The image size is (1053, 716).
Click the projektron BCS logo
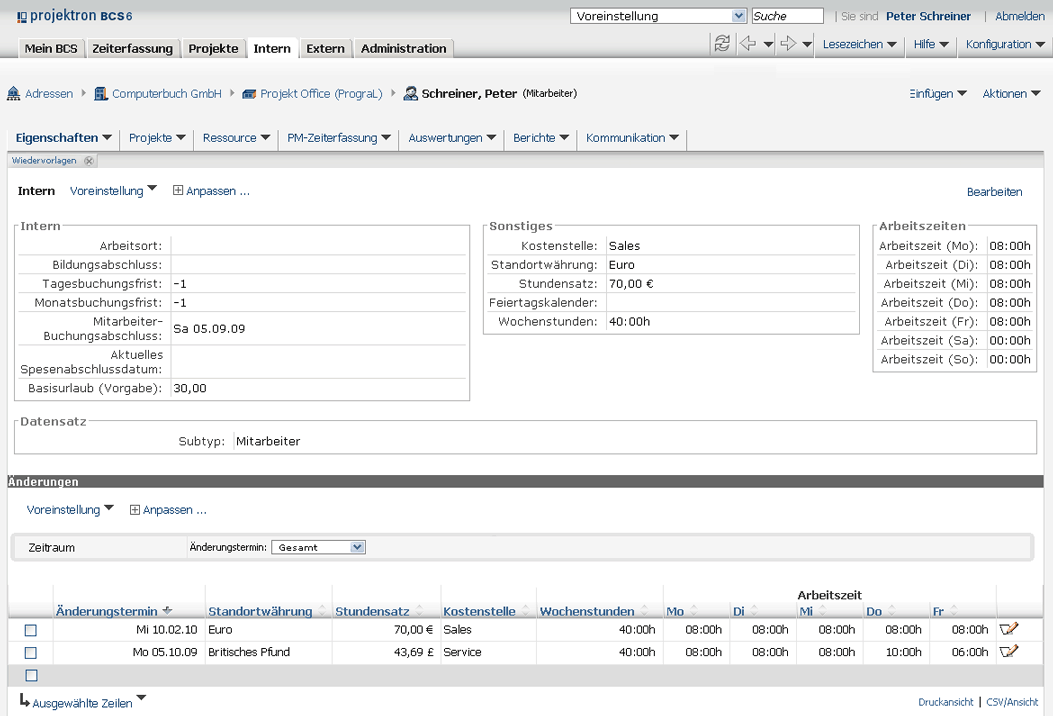pos(75,15)
